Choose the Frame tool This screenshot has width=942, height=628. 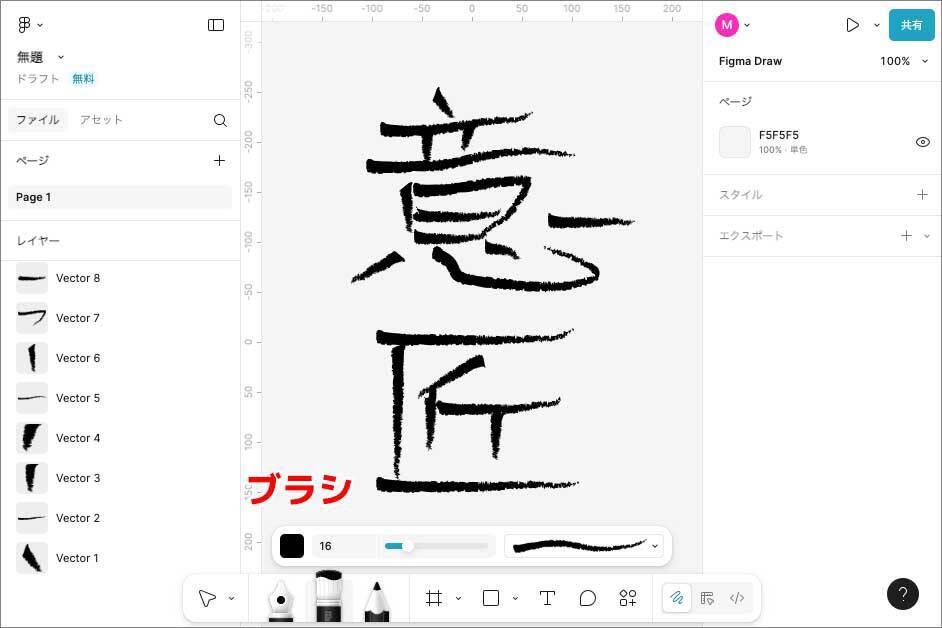434,598
